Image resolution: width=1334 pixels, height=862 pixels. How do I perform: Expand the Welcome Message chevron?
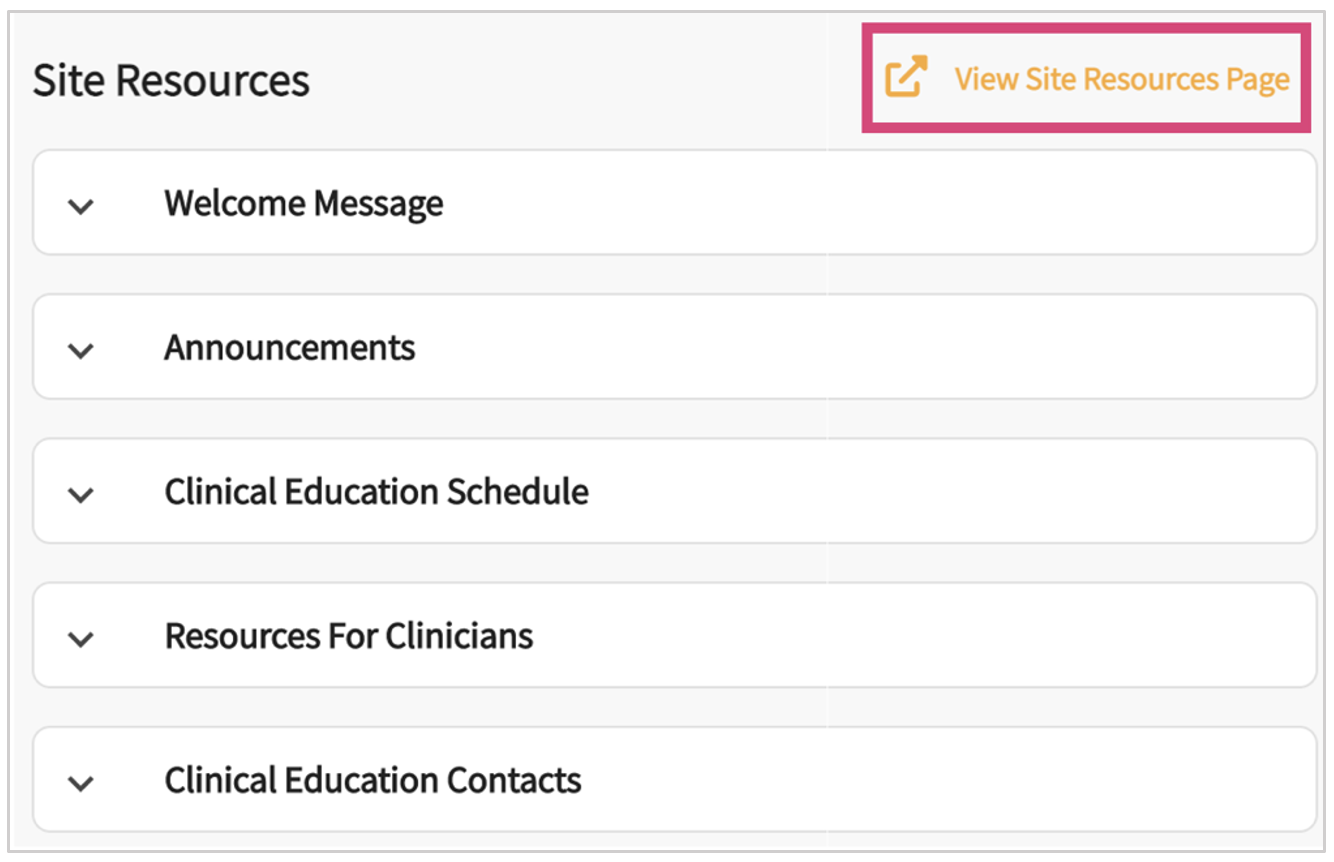81,206
